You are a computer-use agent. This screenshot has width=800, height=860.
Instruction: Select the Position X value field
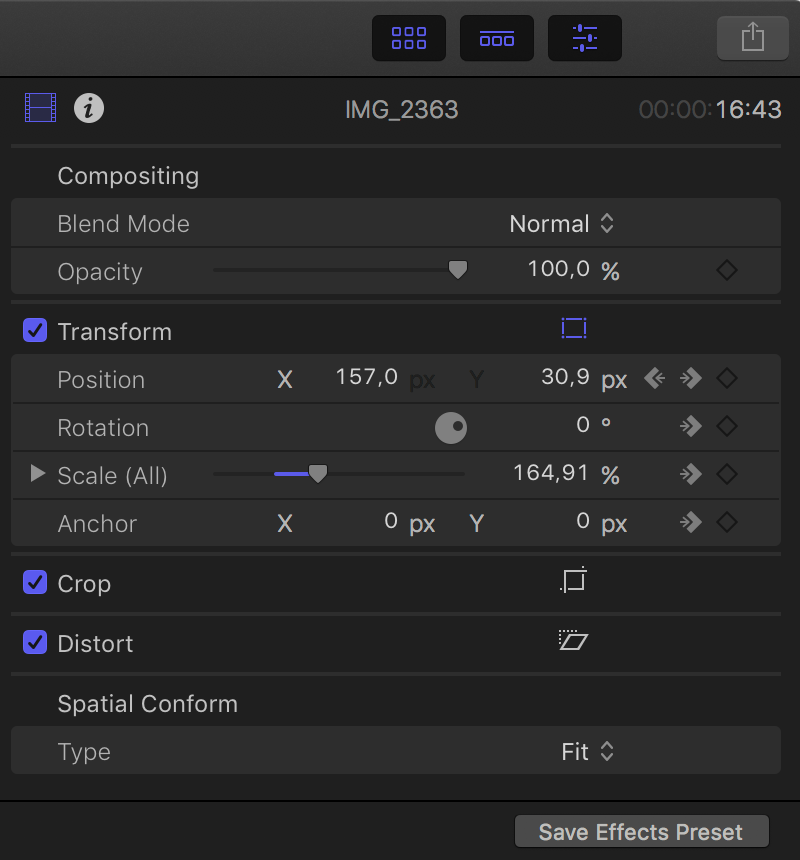(x=366, y=377)
